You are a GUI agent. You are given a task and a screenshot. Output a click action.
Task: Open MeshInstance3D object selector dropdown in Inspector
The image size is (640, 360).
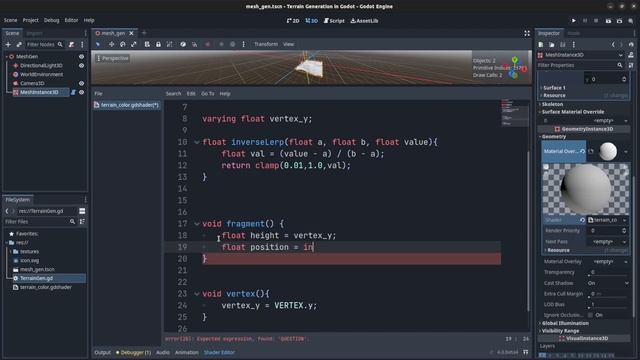point(581,55)
